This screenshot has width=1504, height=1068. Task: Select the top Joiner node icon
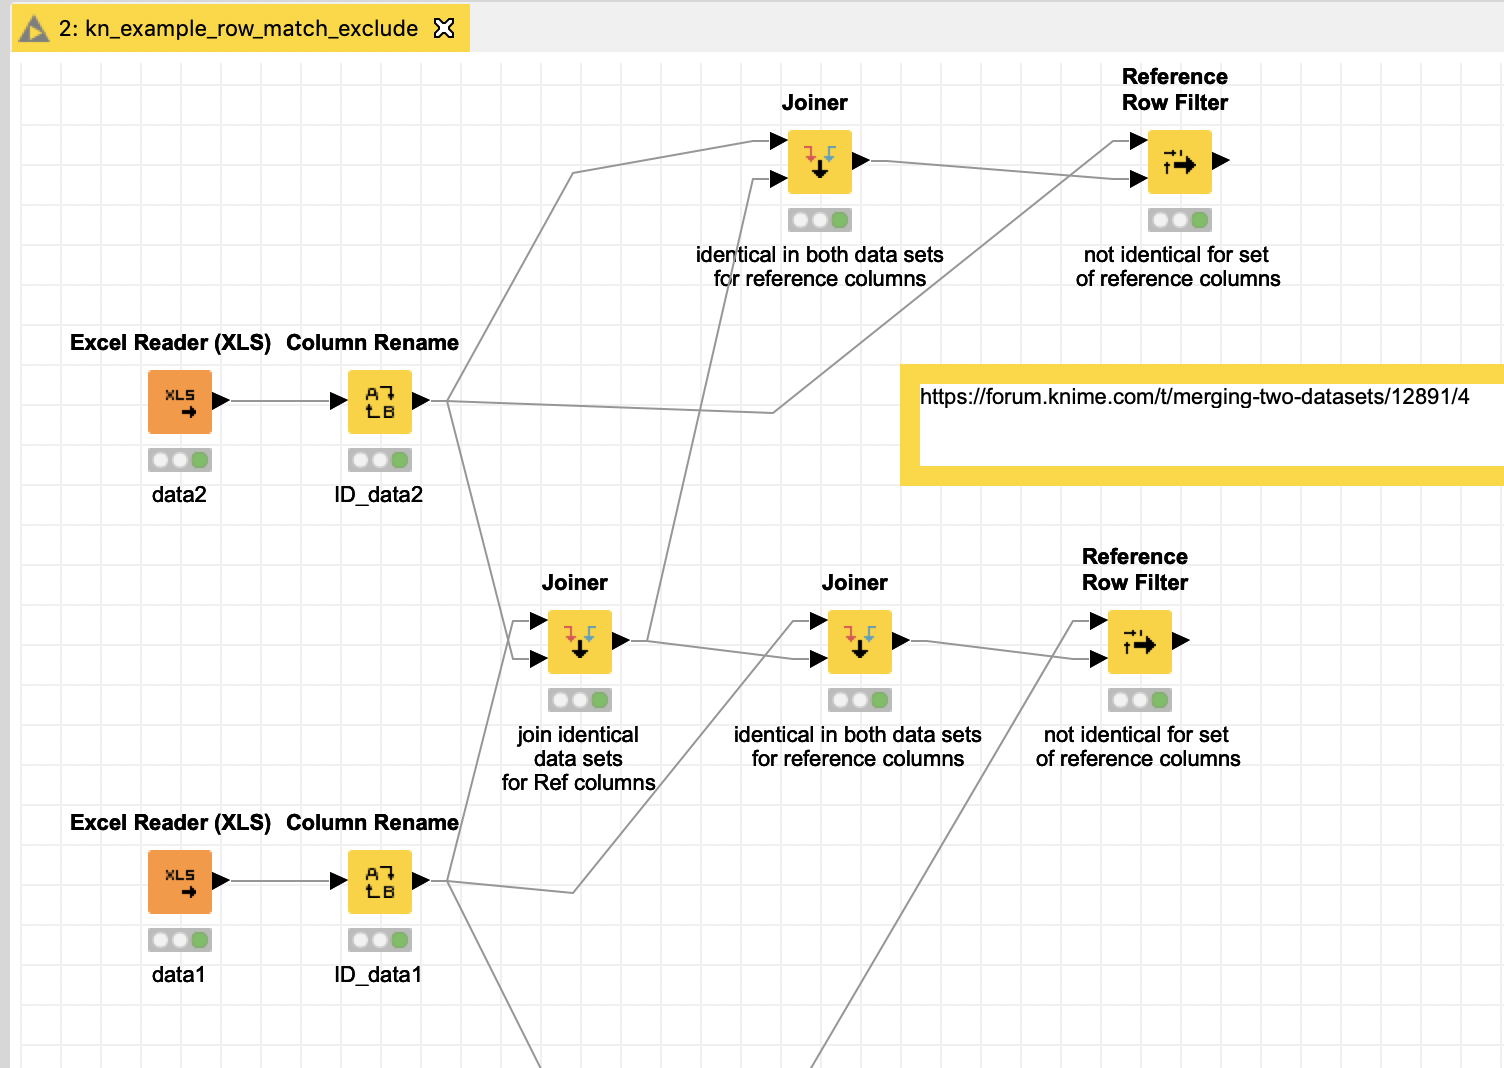[820, 162]
